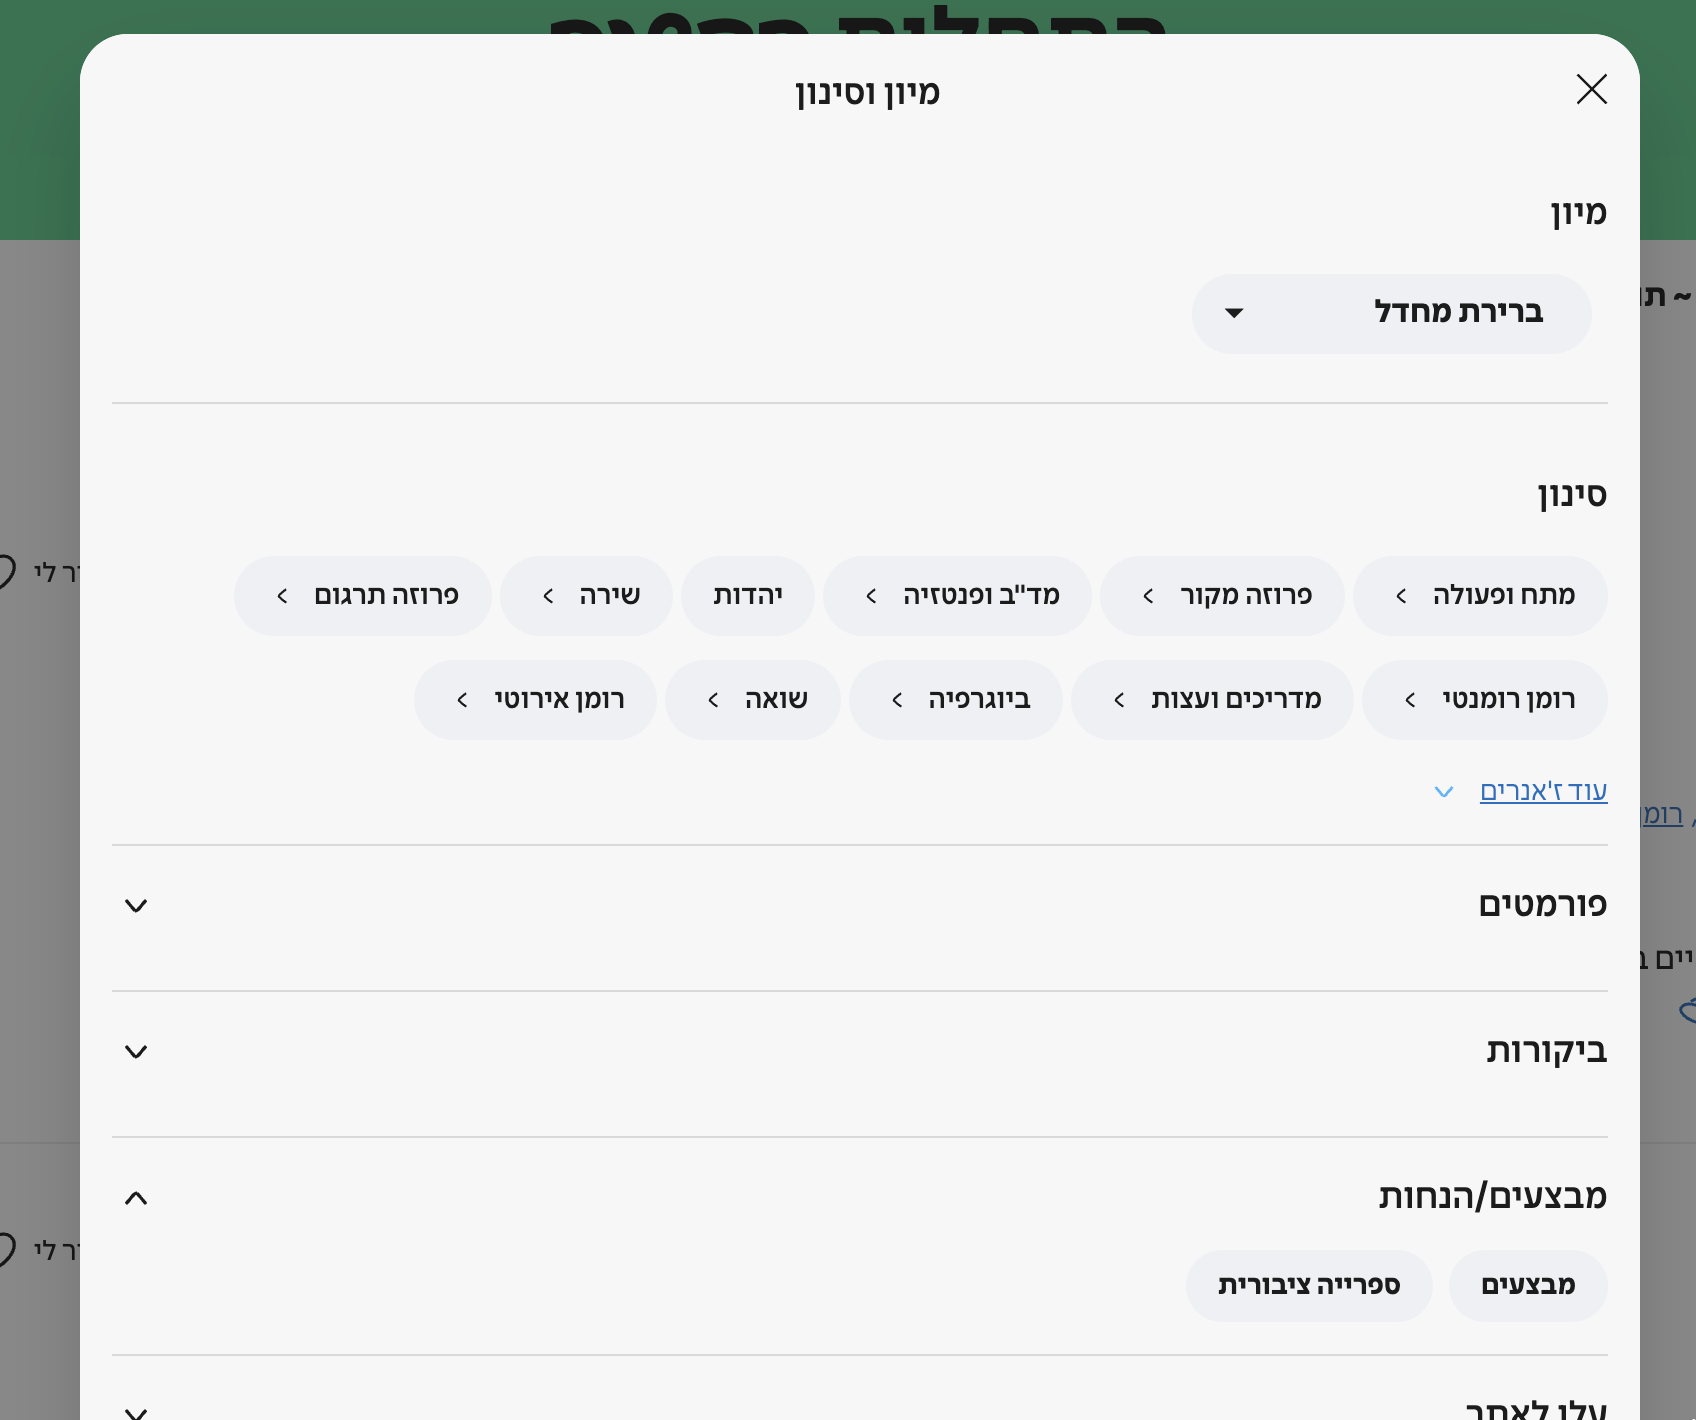Image resolution: width=1696 pixels, height=1420 pixels.
Task: Select the רומן אירוטי genre chip
Action: [x=535, y=700]
